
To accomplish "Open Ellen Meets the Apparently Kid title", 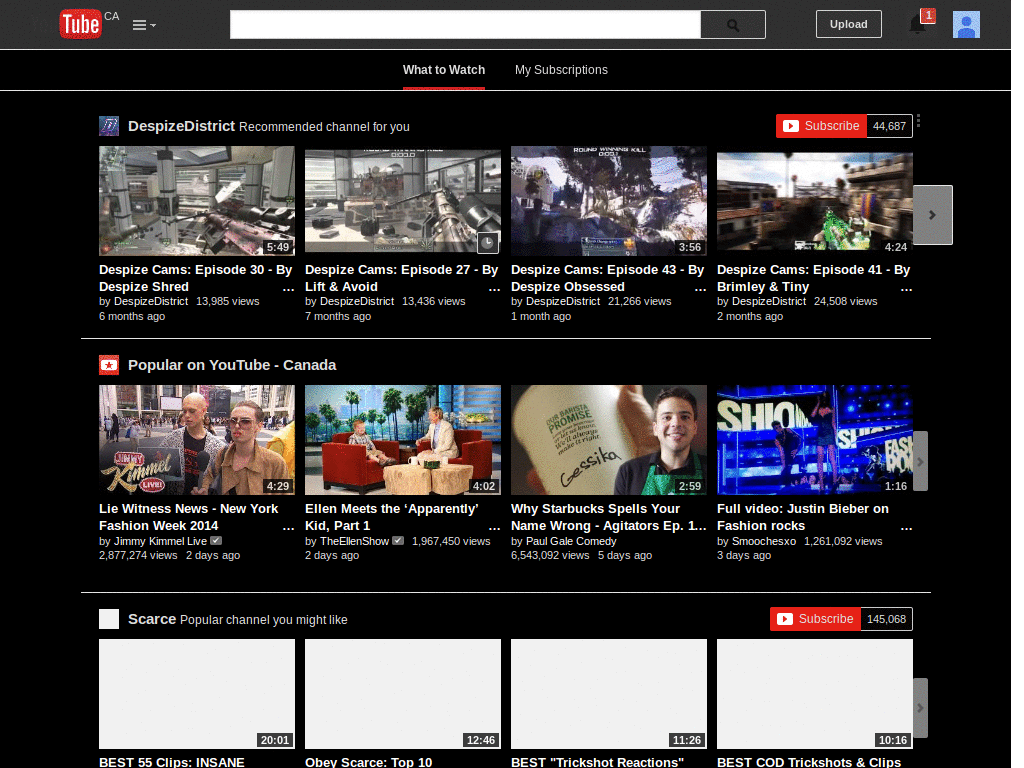I will [392, 517].
